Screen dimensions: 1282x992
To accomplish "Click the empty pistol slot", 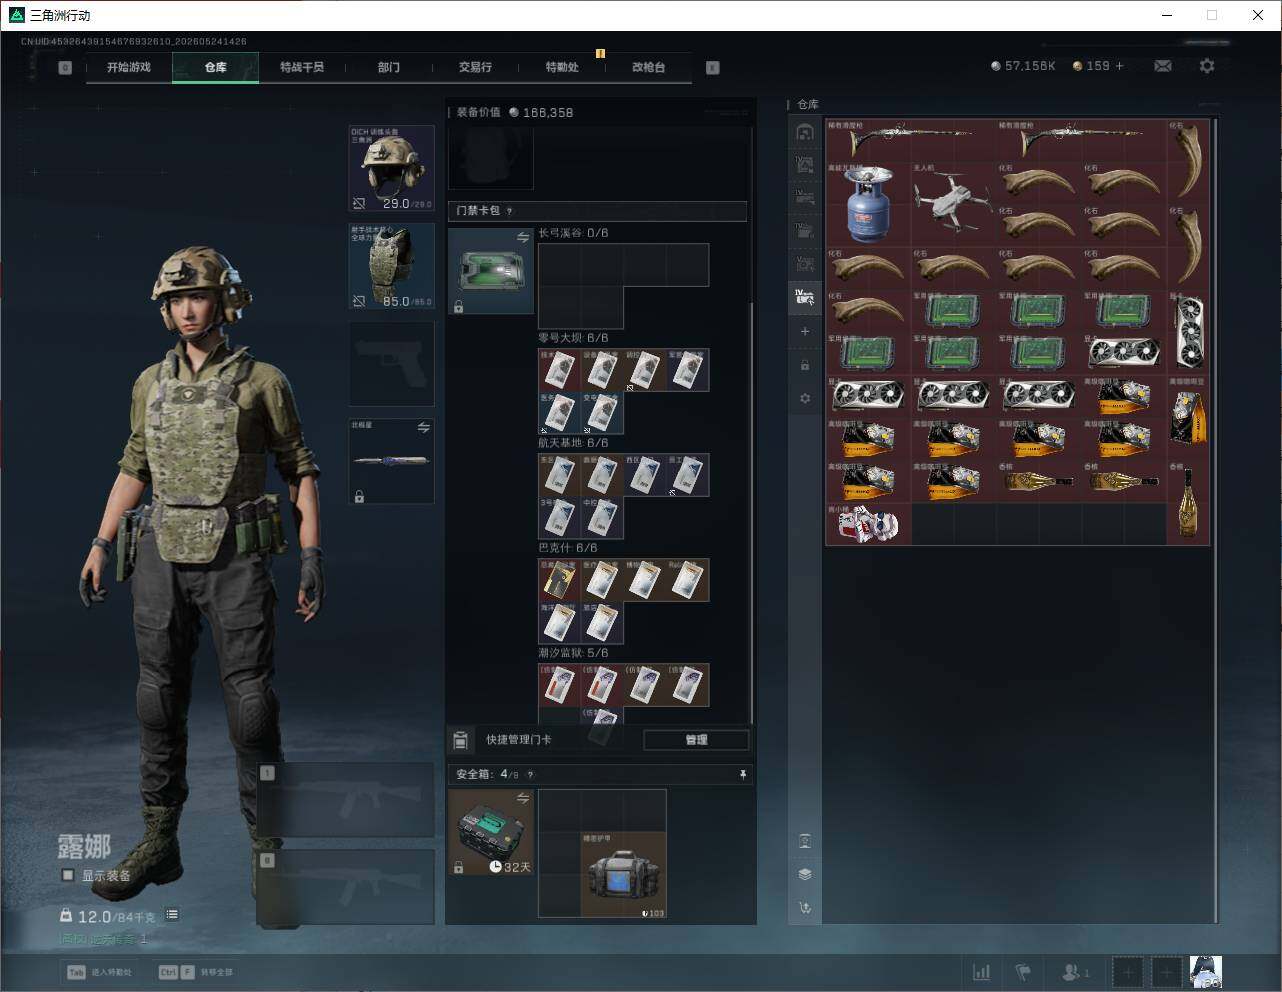I will (x=391, y=364).
